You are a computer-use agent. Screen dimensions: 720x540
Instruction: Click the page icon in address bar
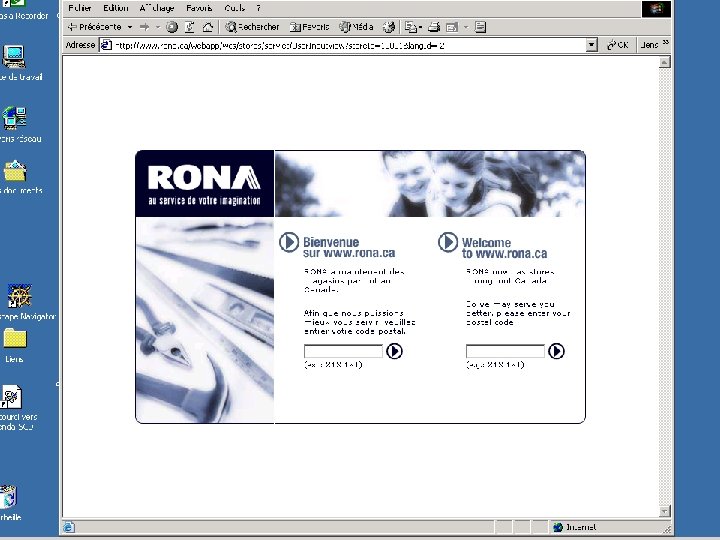(106, 45)
